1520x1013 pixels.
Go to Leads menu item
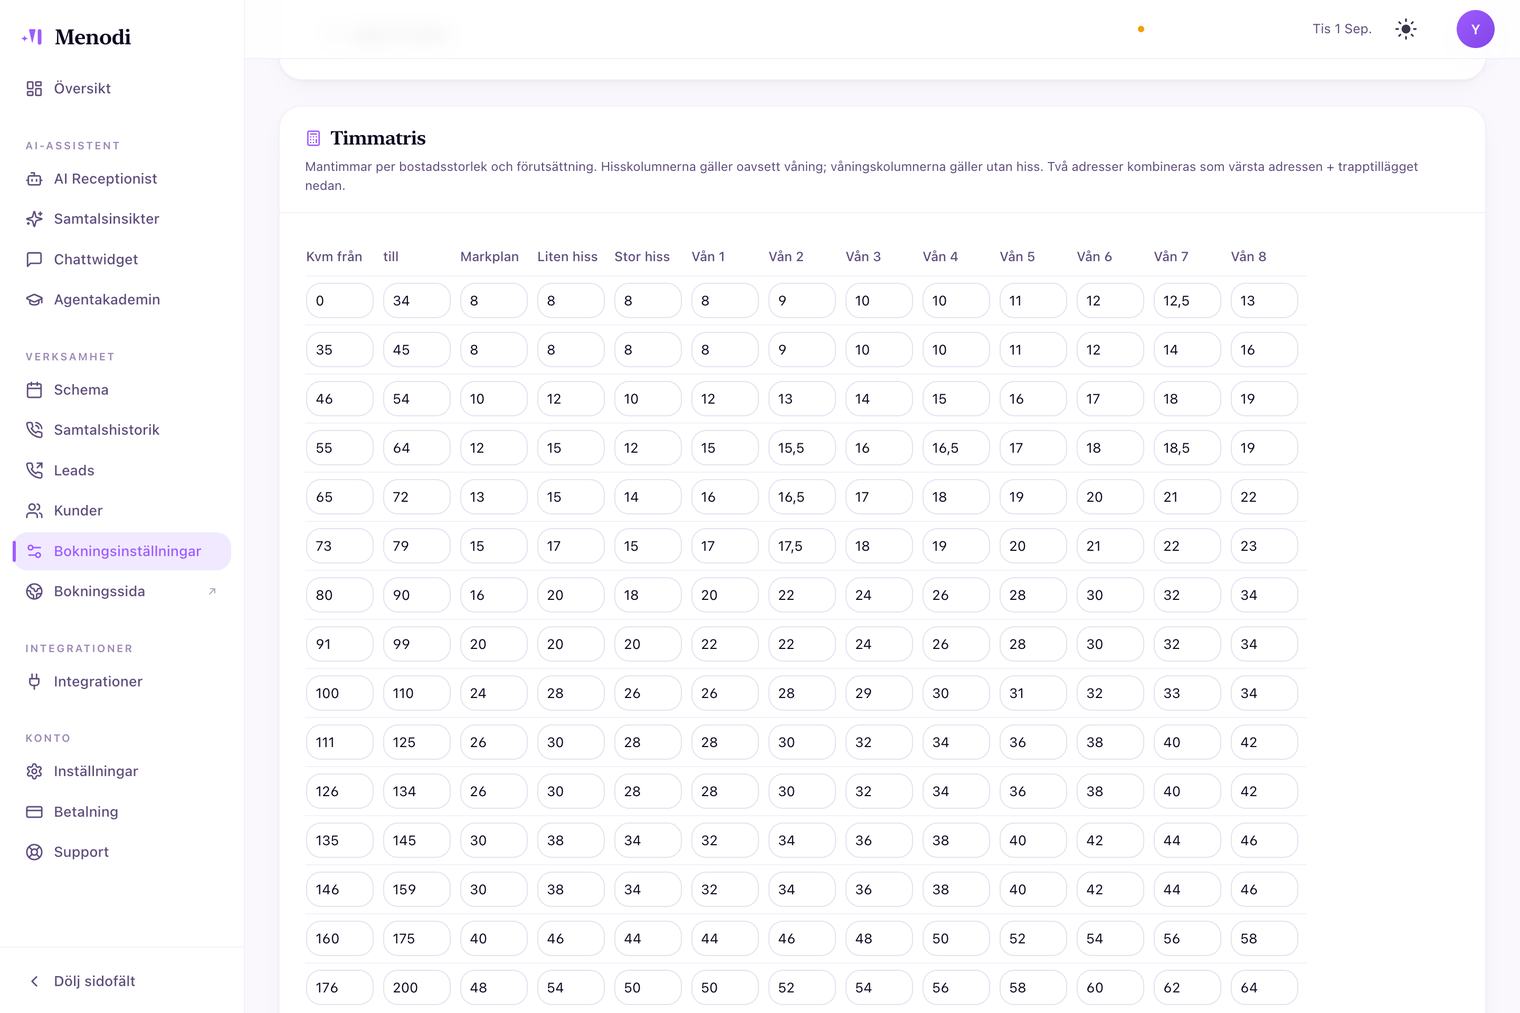[122, 471]
